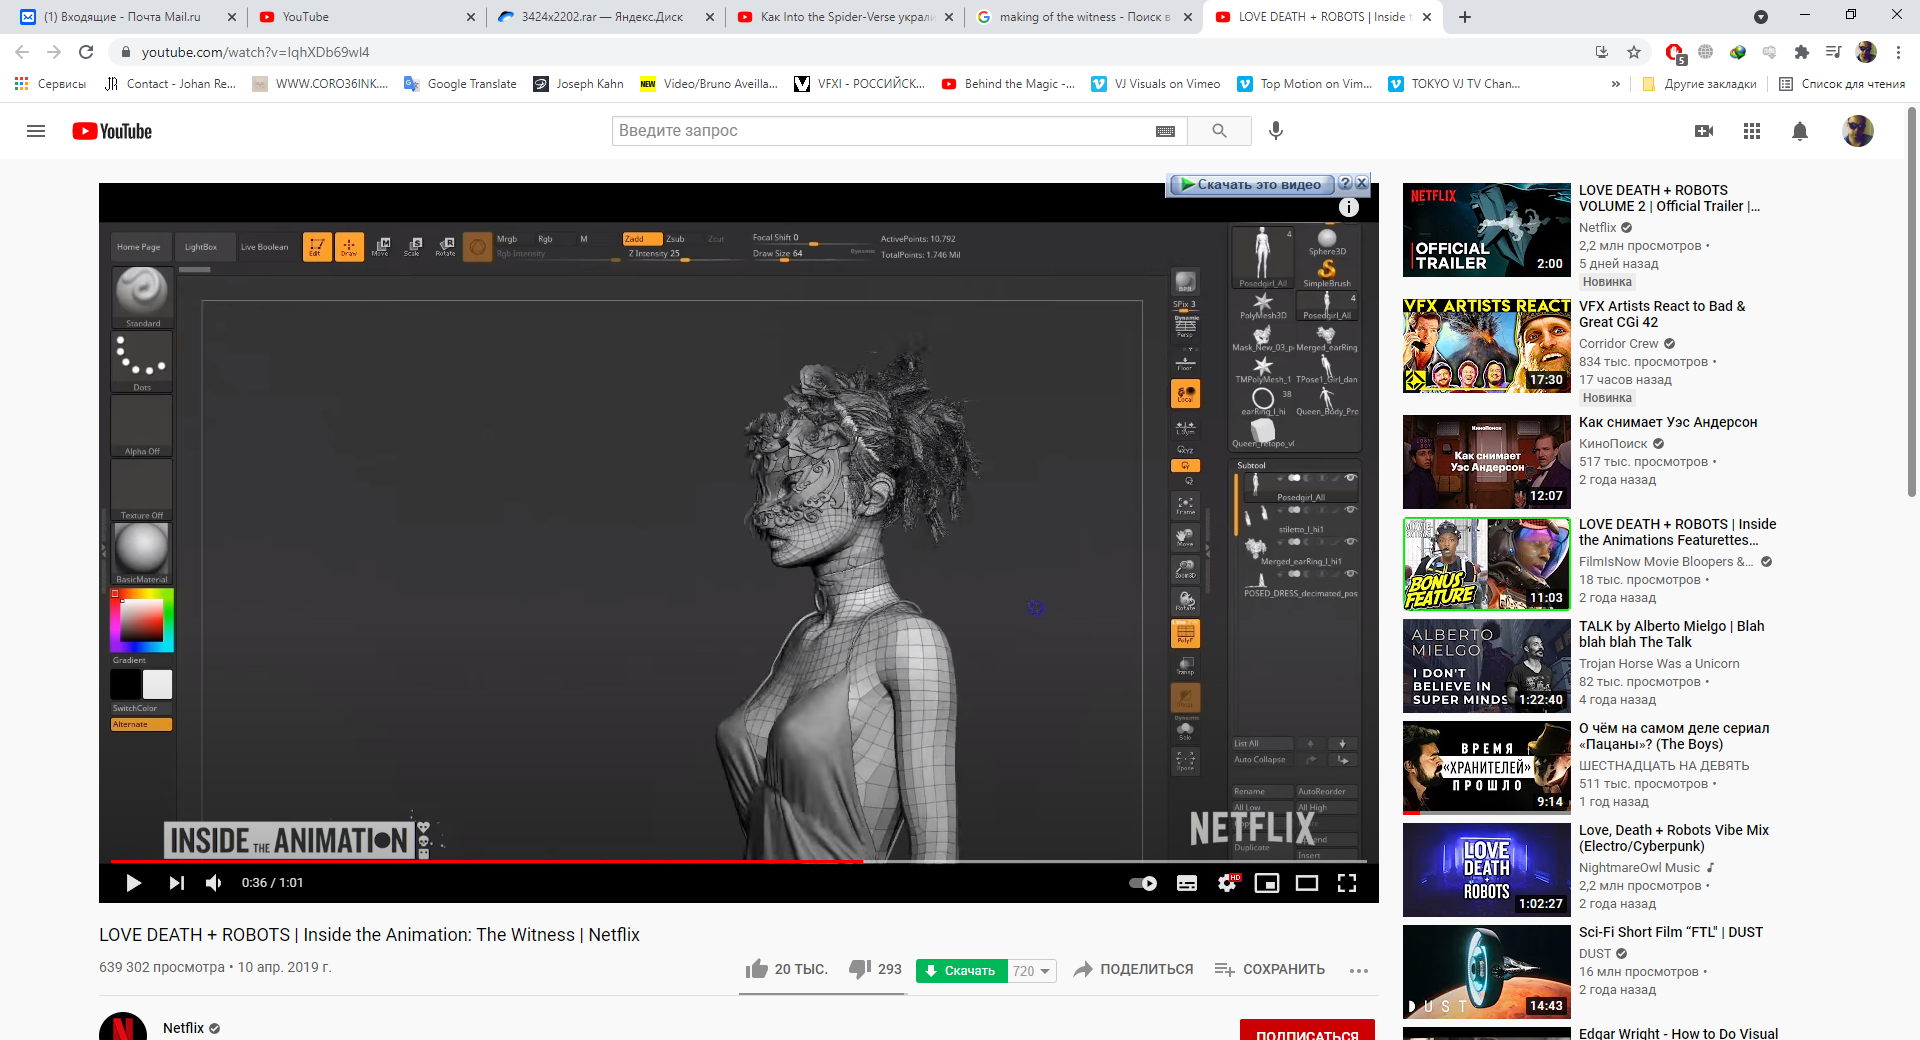Toggle fullscreen mode
1920x1040 pixels.
click(1347, 883)
